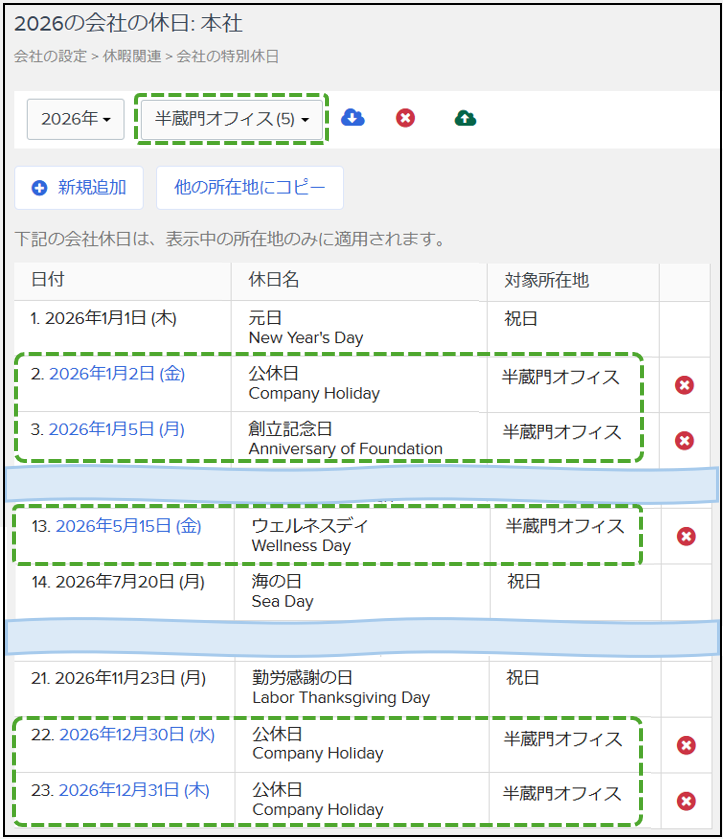Open the 2026年1月2日 (金) date link
Screen dimensions: 723x839
click(117, 374)
